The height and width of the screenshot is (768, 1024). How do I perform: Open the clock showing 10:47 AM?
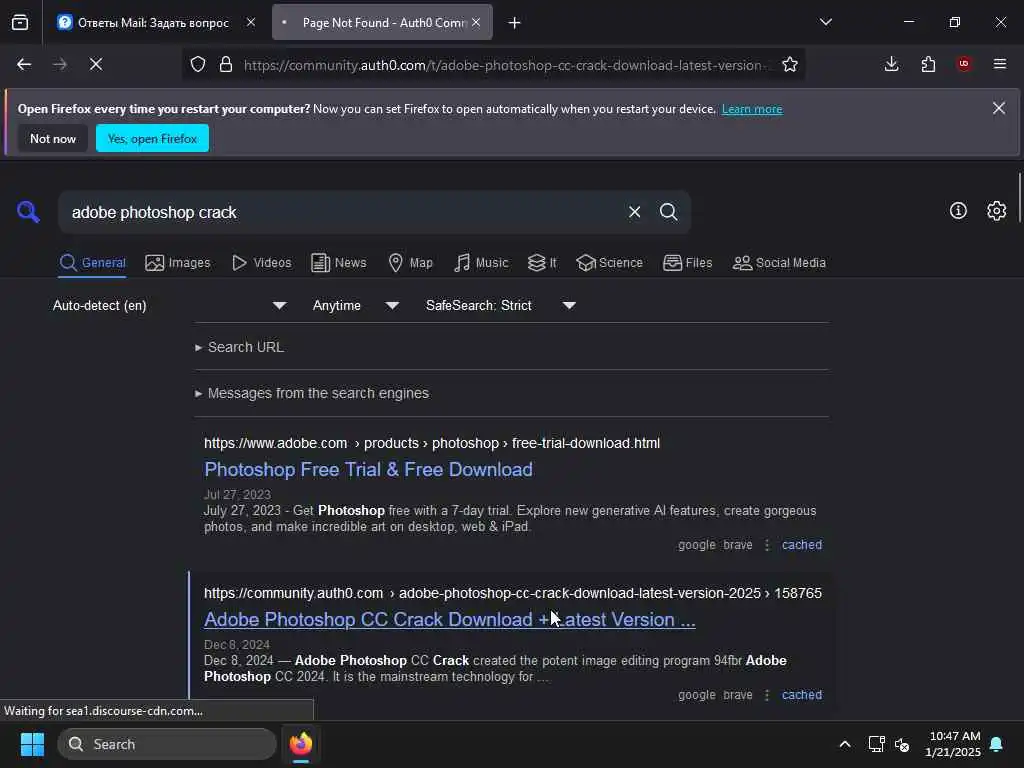tap(953, 744)
